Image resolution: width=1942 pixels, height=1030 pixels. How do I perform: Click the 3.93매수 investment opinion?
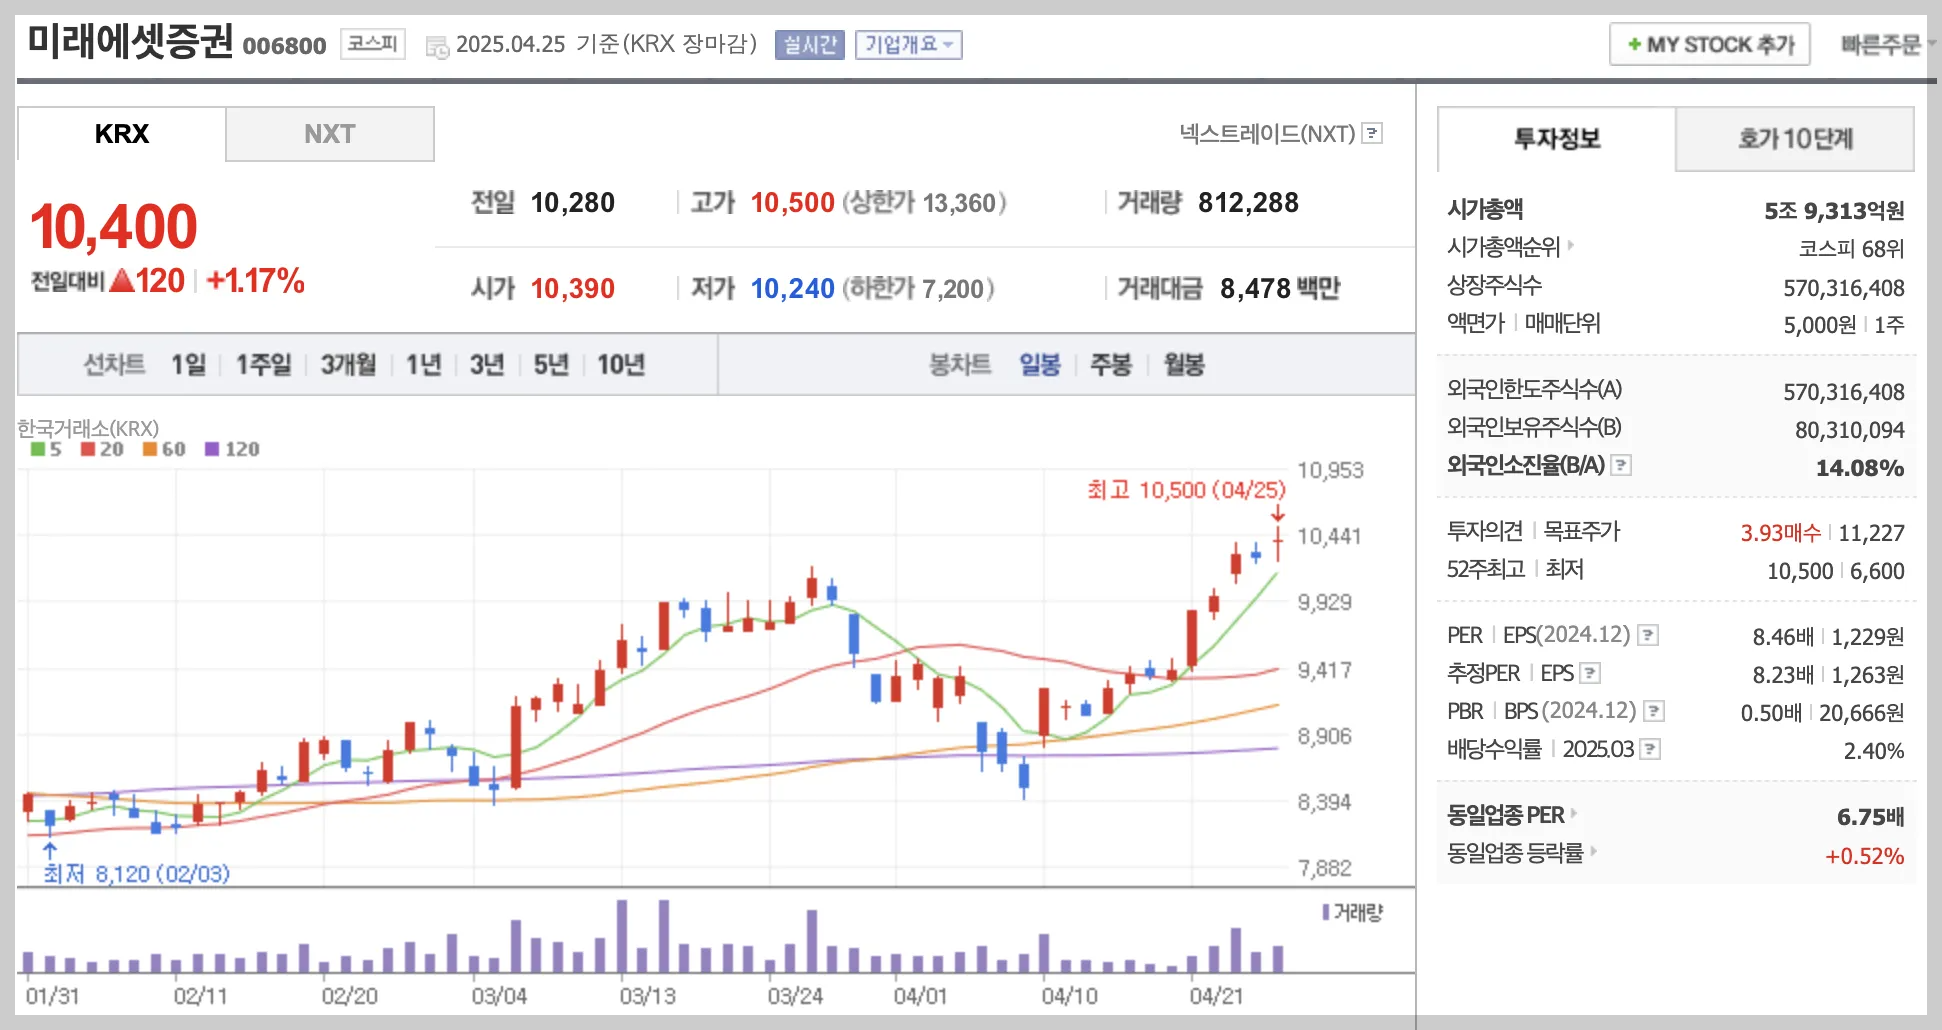tap(1781, 533)
